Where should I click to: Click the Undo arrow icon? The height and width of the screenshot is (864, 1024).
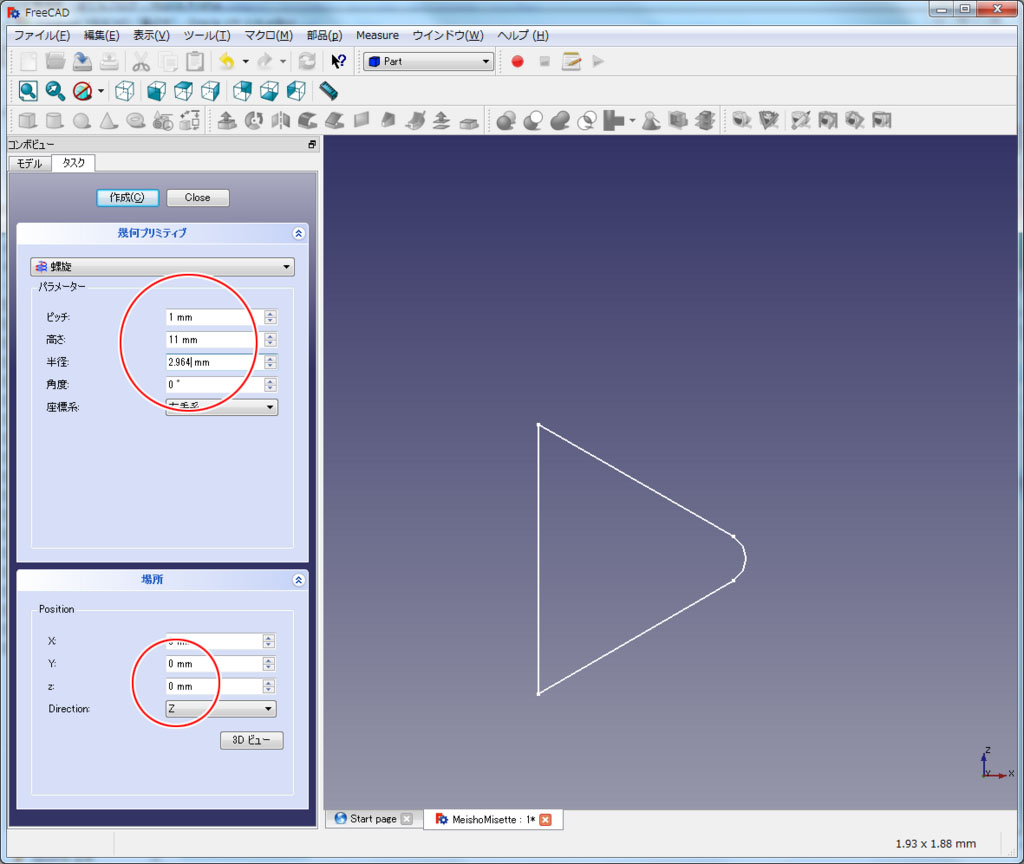pyautogui.click(x=227, y=61)
